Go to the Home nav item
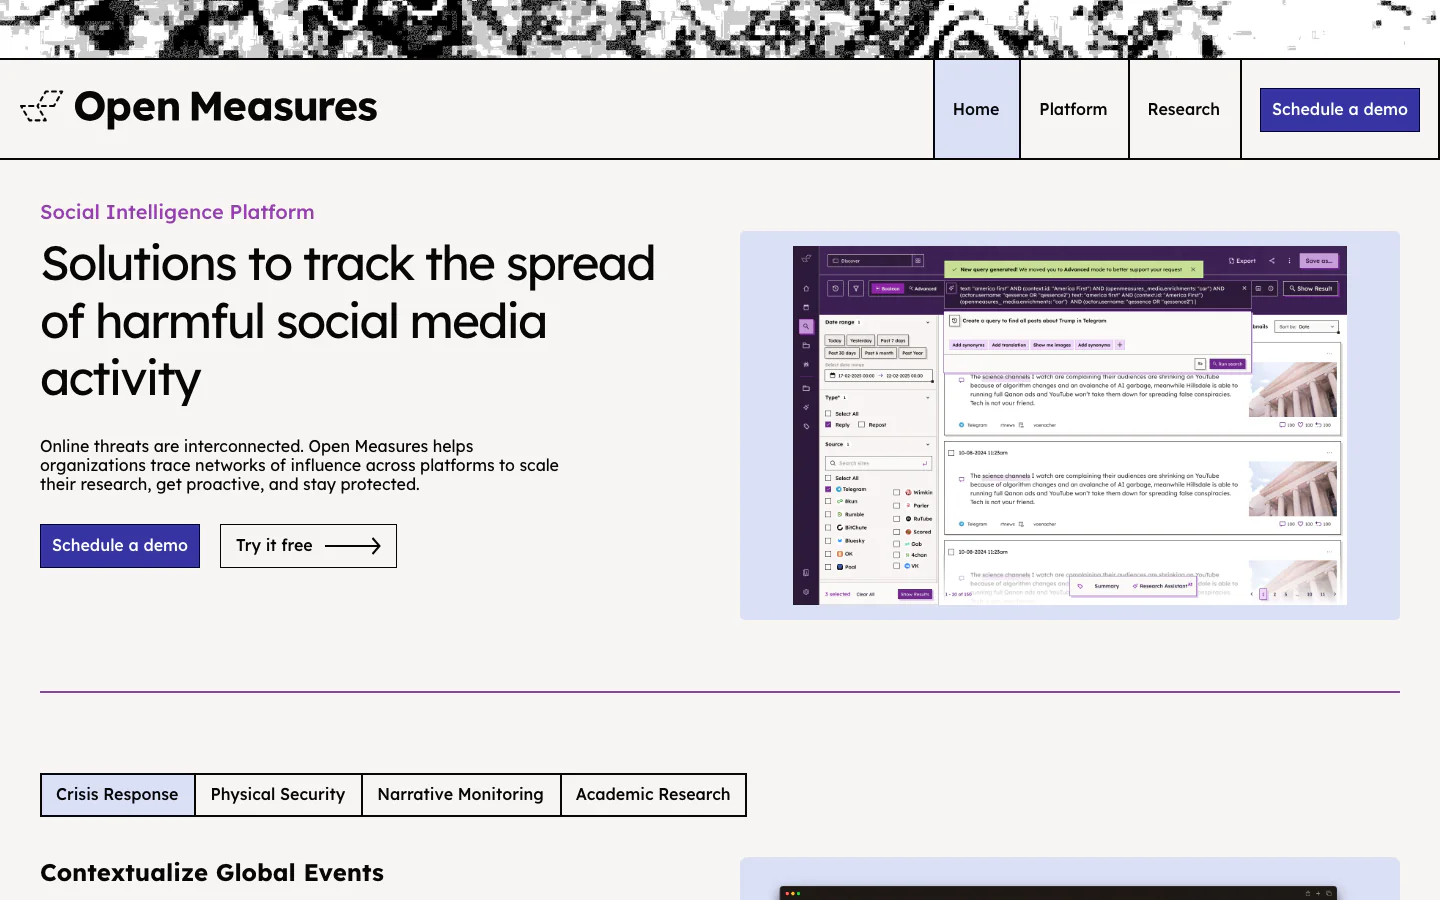This screenshot has width=1440, height=900. [976, 109]
